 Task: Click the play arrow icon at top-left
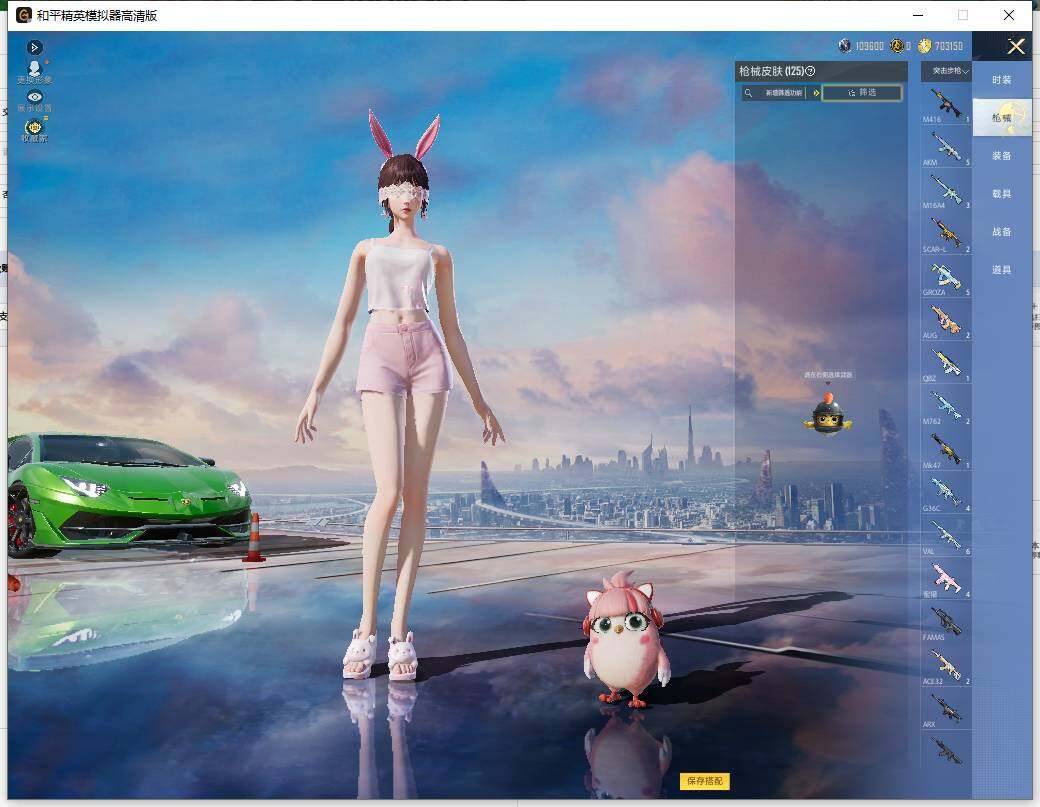tap(34, 47)
